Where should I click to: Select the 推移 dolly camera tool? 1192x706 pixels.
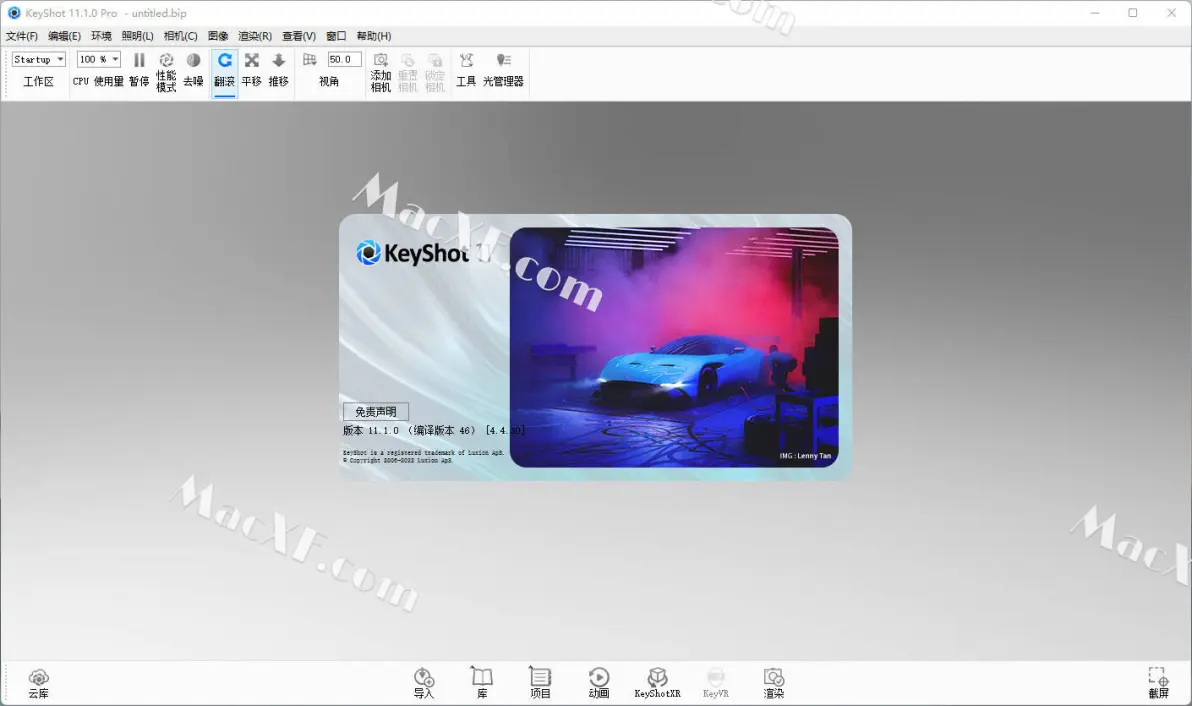[x=279, y=70]
